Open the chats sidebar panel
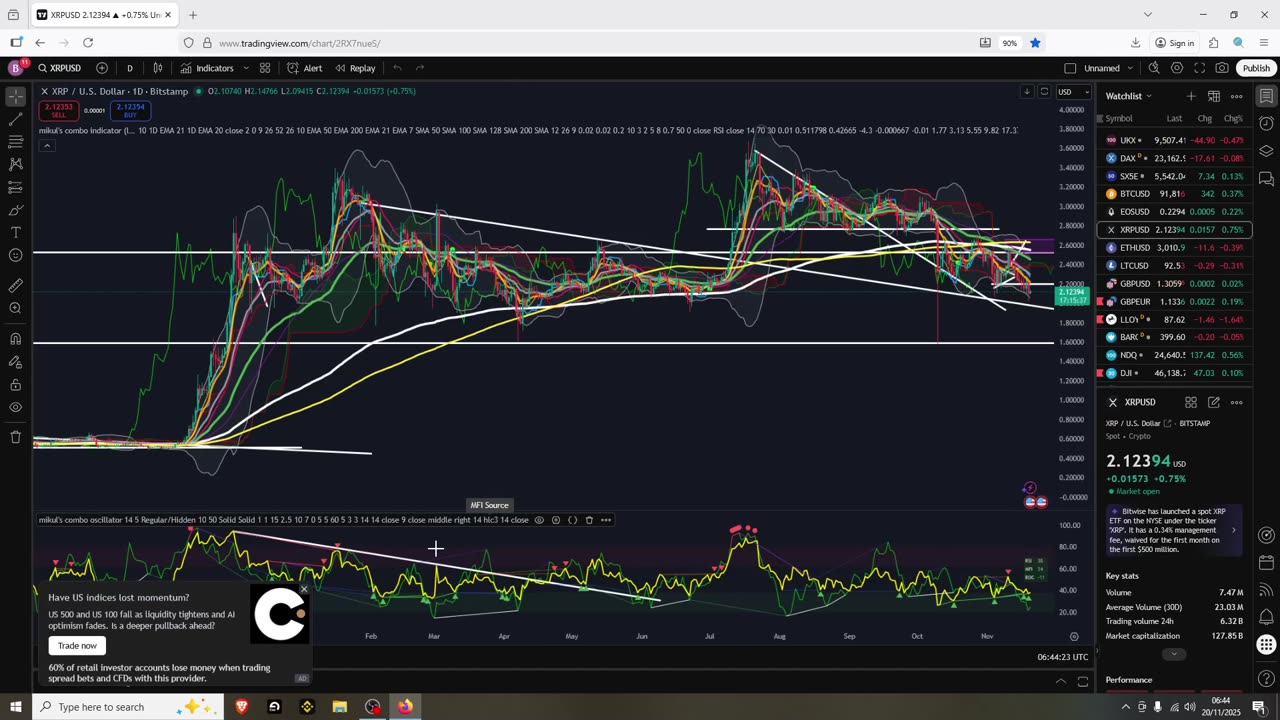Screen dimensions: 1280x720 (x=1266, y=179)
